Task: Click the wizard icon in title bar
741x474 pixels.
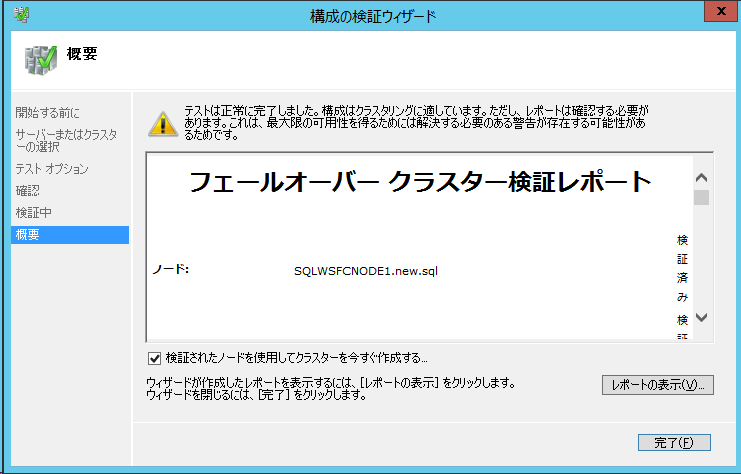Action: [x=19, y=14]
